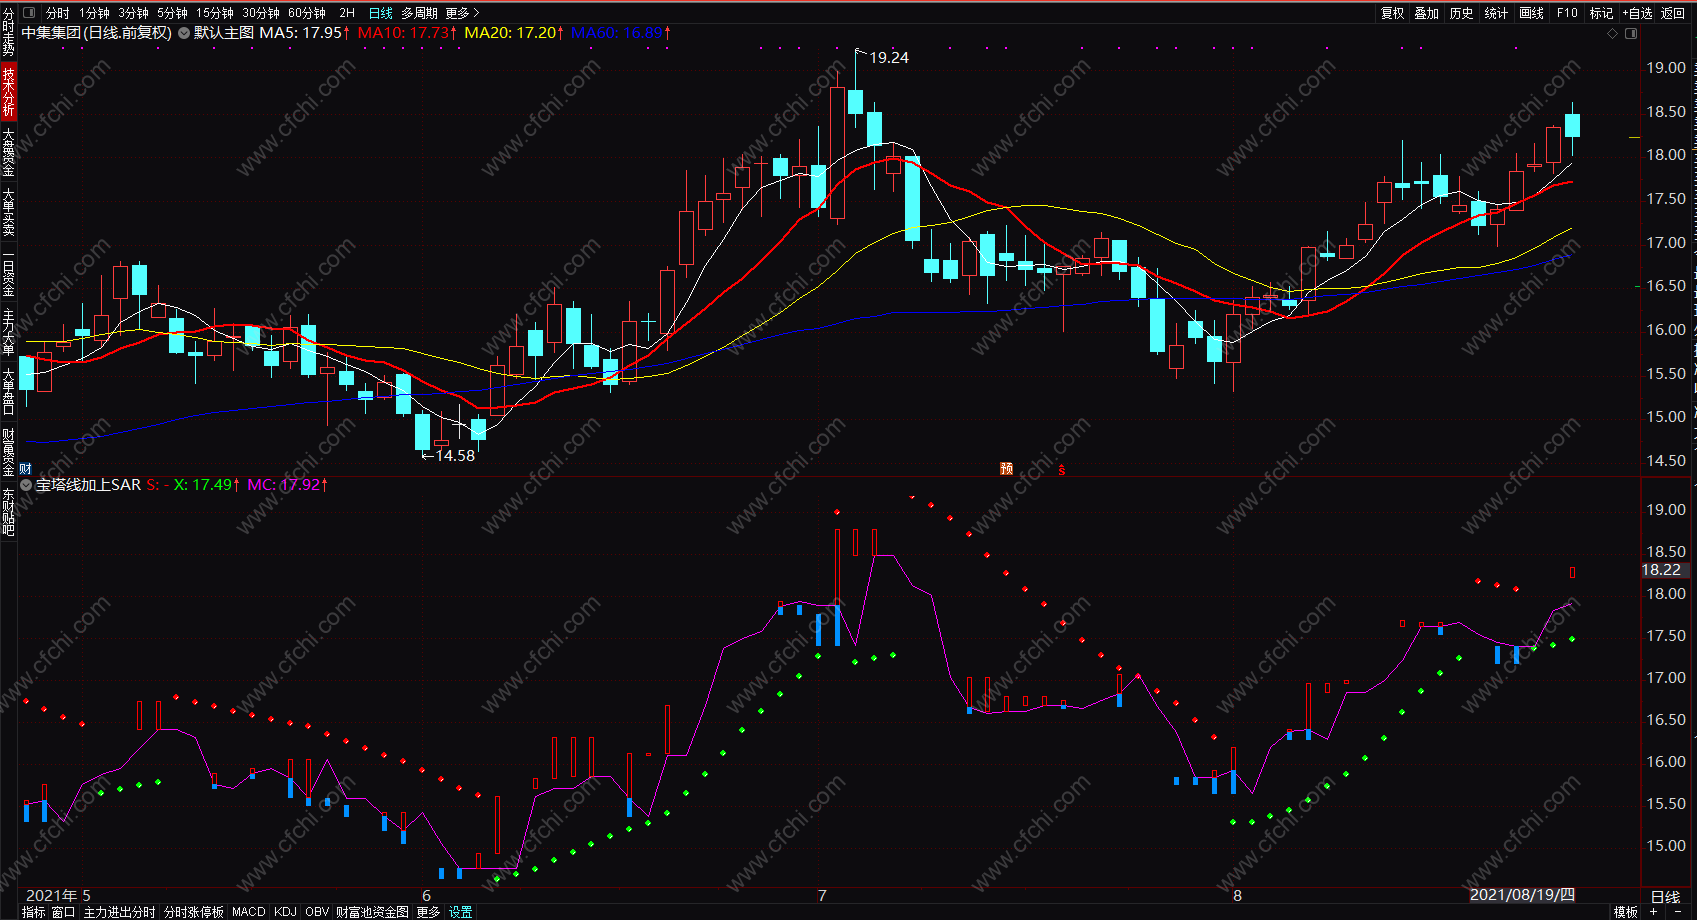The height and width of the screenshot is (920, 1697).
Task: Click the 19.24 high price label
Action: coord(889,58)
